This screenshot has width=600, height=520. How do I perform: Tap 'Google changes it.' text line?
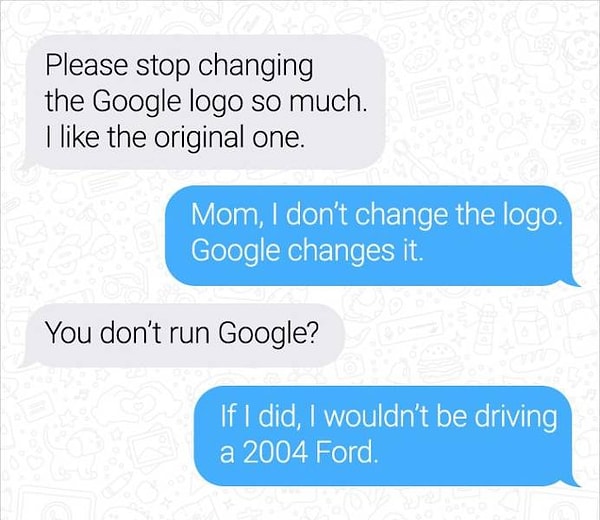[x=308, y=251]
